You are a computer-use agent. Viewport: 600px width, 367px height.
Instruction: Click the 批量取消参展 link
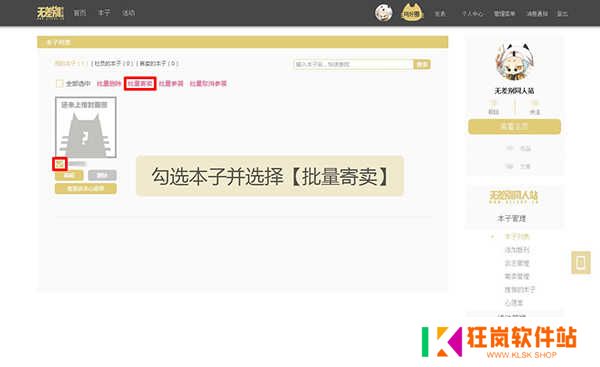[x=208, y=83]
